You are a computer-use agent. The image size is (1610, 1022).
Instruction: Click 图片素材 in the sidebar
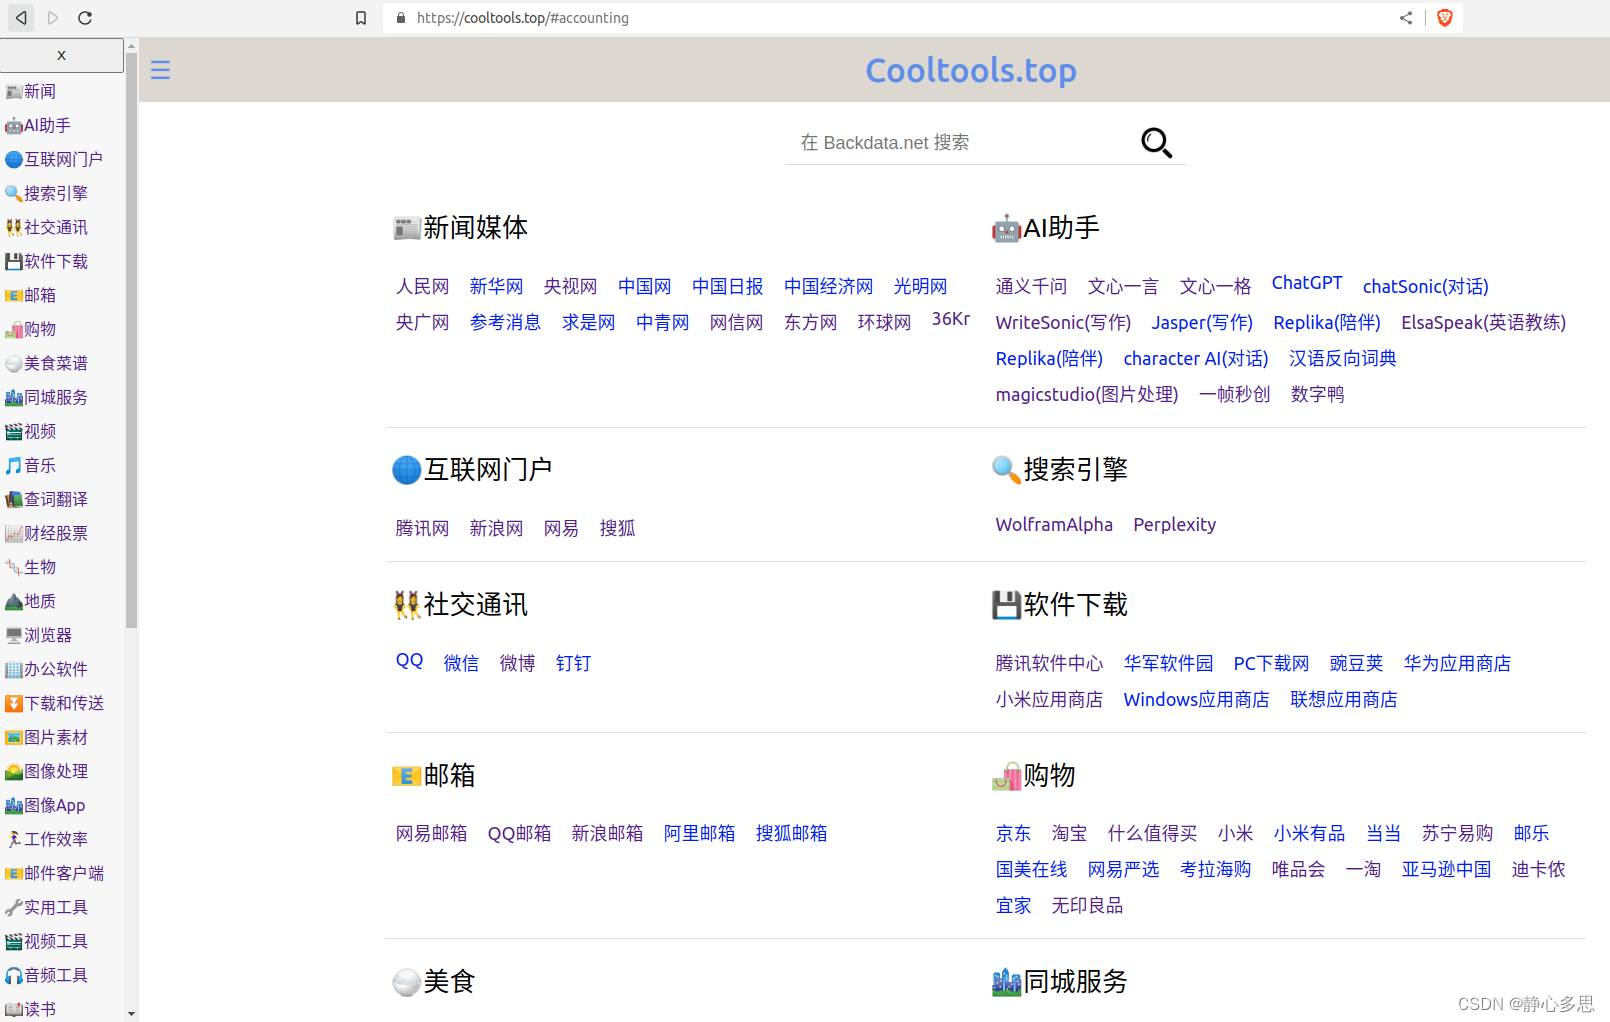[46, 737]
